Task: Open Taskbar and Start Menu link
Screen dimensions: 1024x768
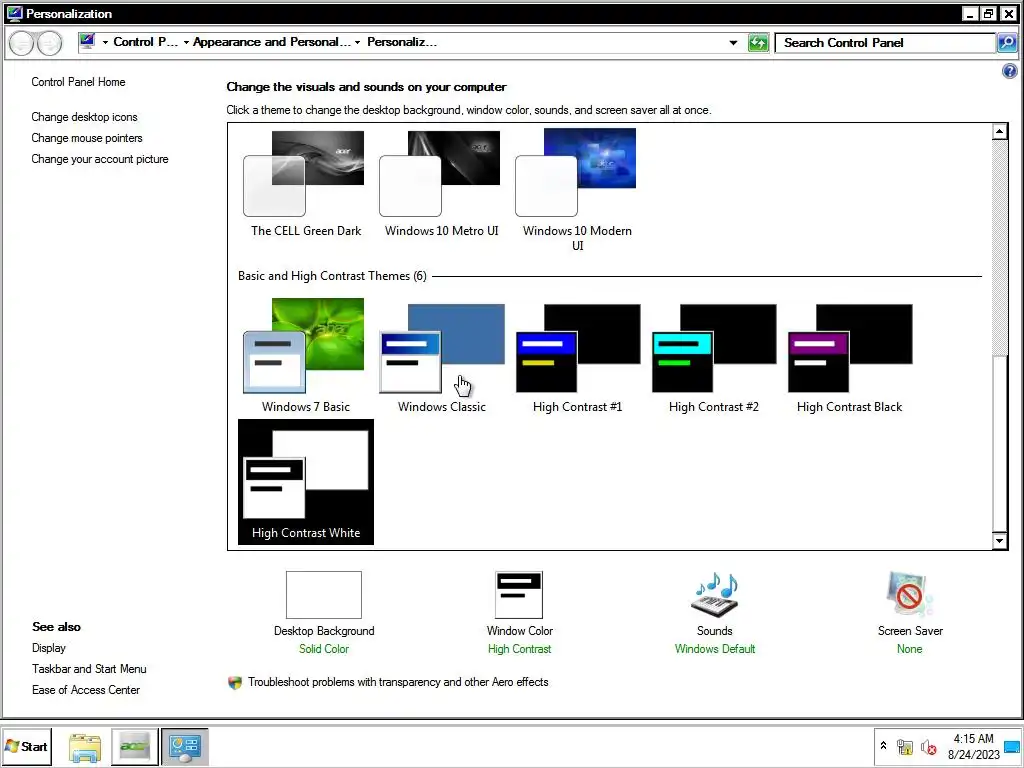Action: point(89,669)
